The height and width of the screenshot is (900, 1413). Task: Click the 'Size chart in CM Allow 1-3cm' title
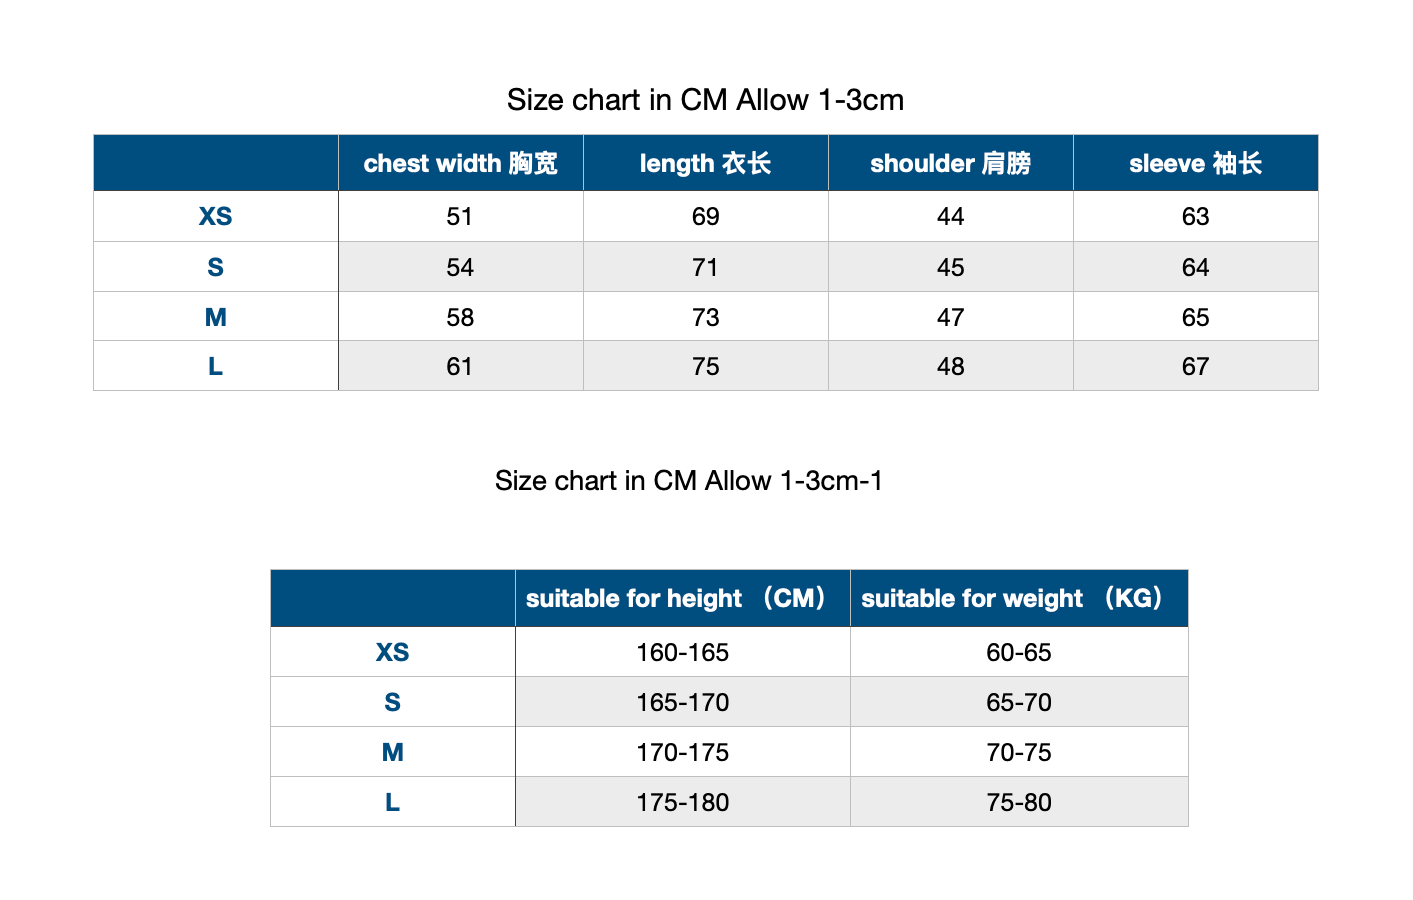tap(705, 100)
